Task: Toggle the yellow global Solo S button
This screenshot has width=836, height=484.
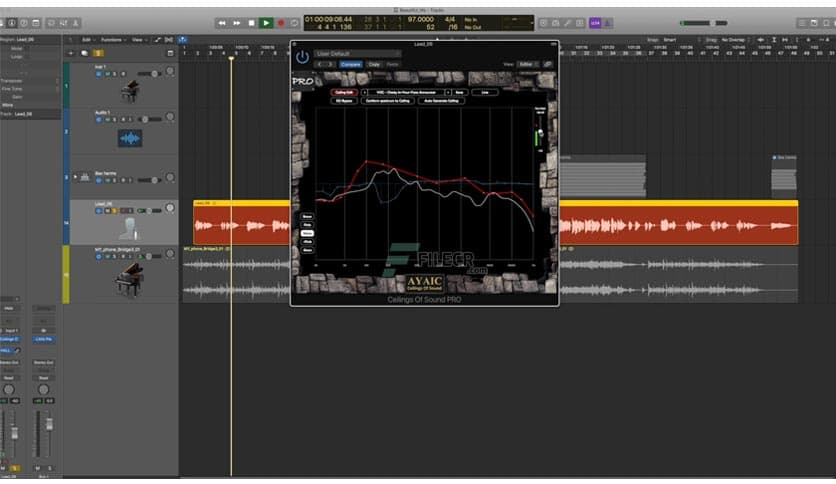Action: (x=98, y=53)
